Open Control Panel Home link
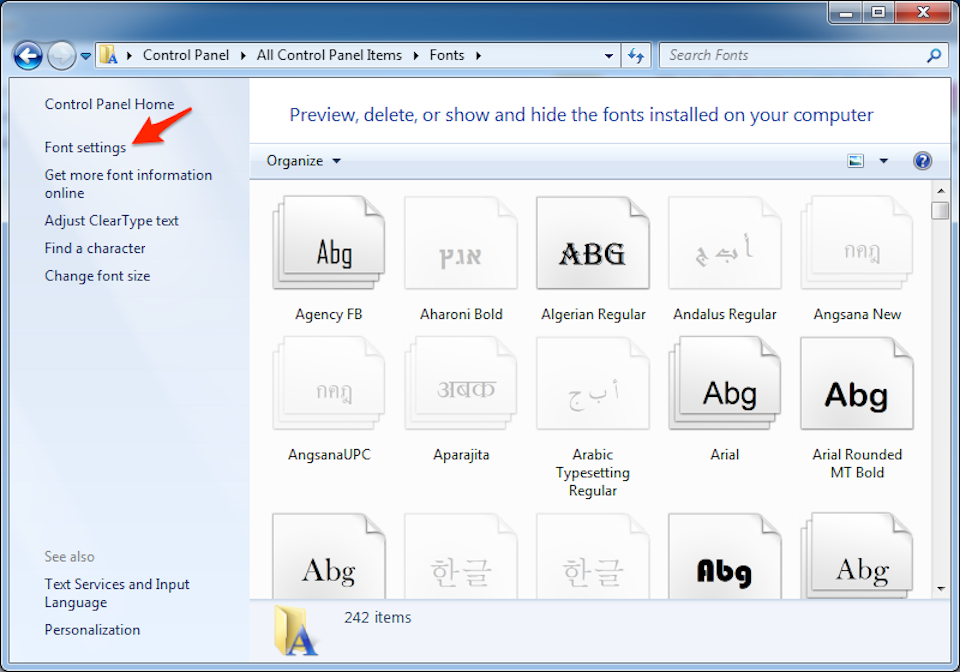This screenshot has height=672, width=960. [x=110, y=104]
